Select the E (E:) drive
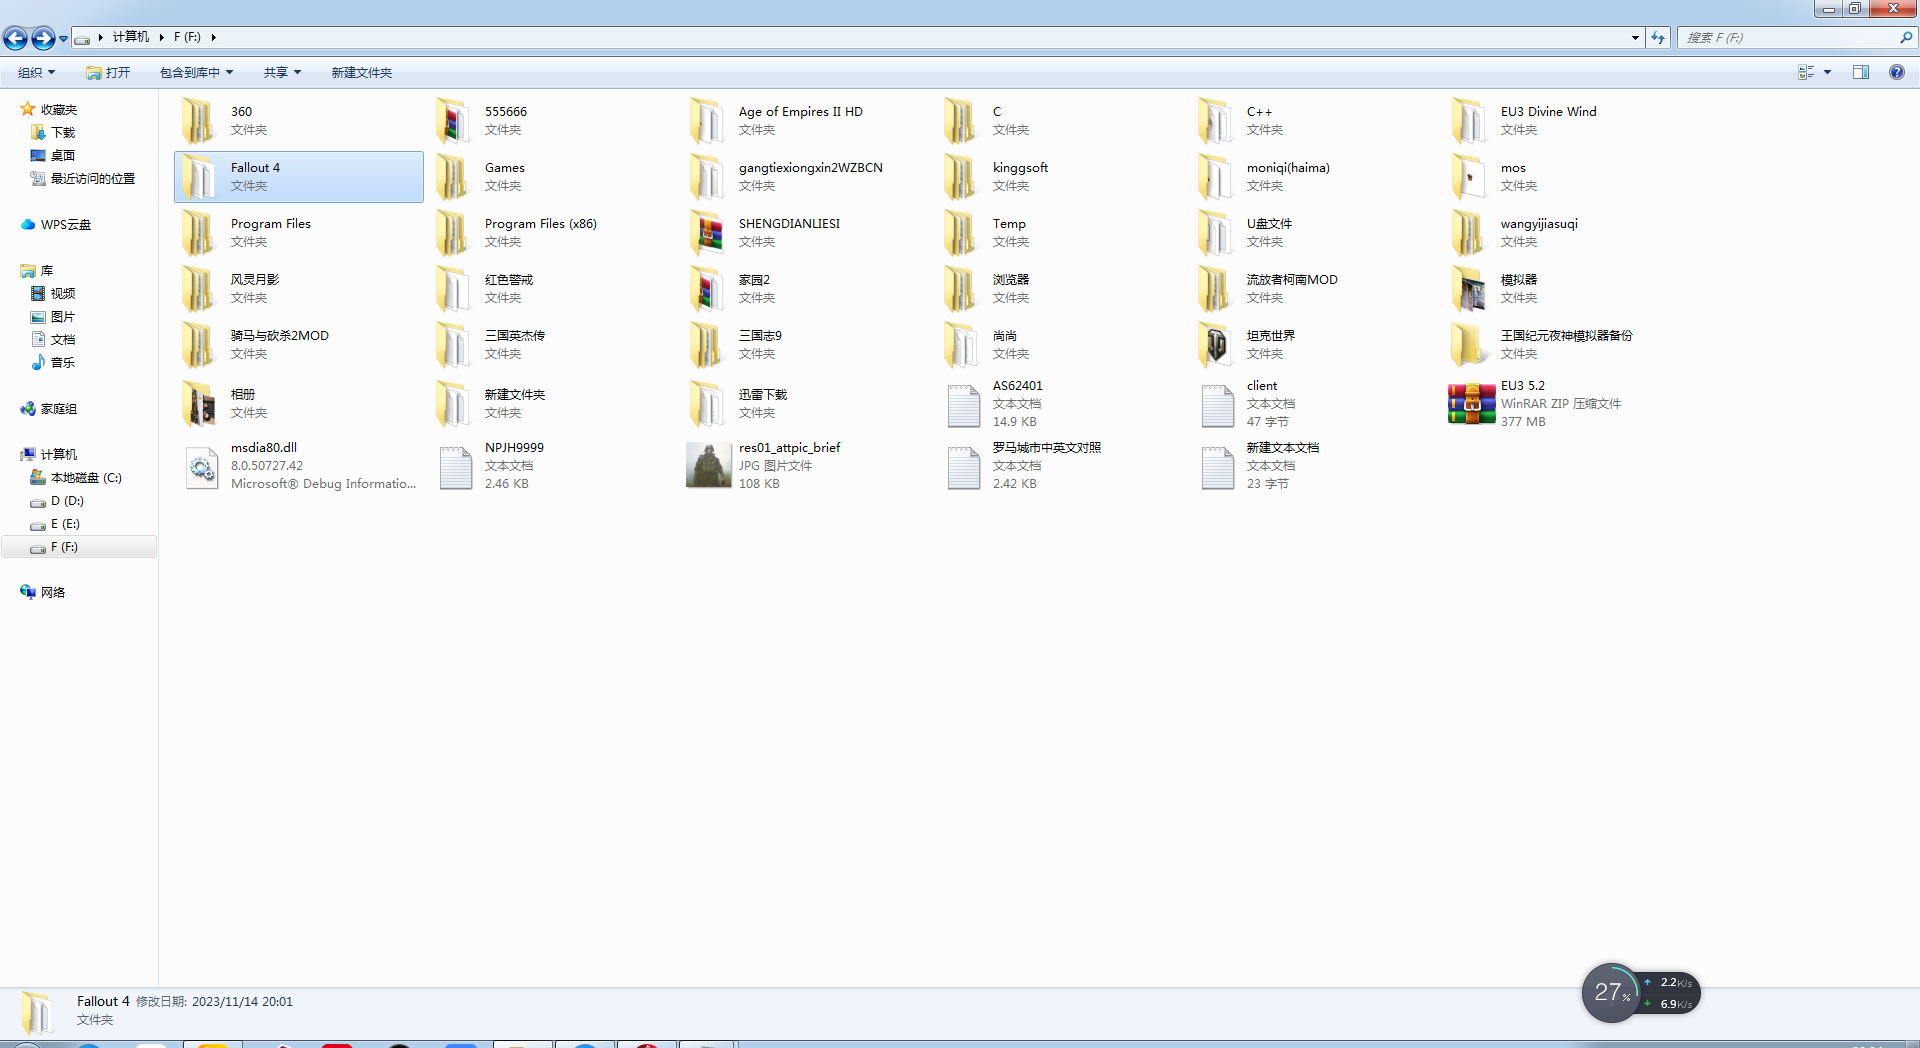 point(65,523)
